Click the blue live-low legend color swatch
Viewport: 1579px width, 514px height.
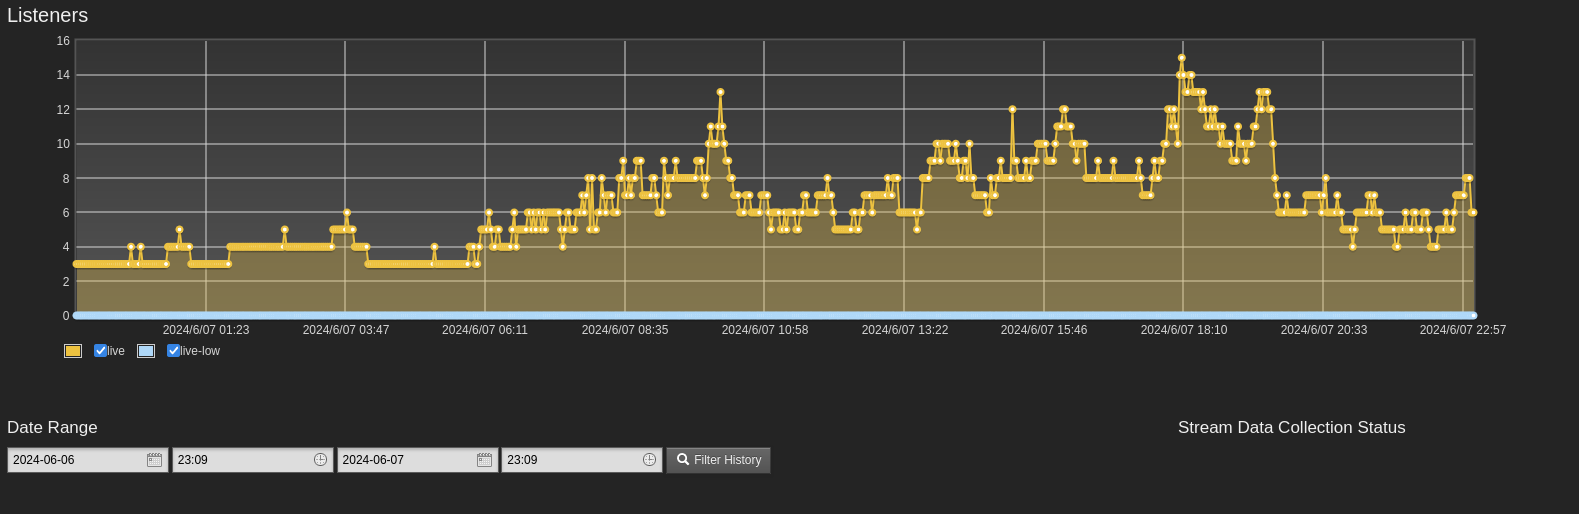(x=146, y=351)
